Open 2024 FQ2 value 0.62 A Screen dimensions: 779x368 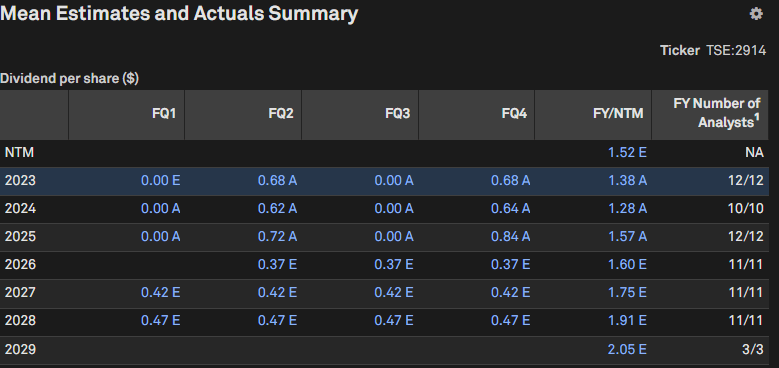(x=277, y=209)
